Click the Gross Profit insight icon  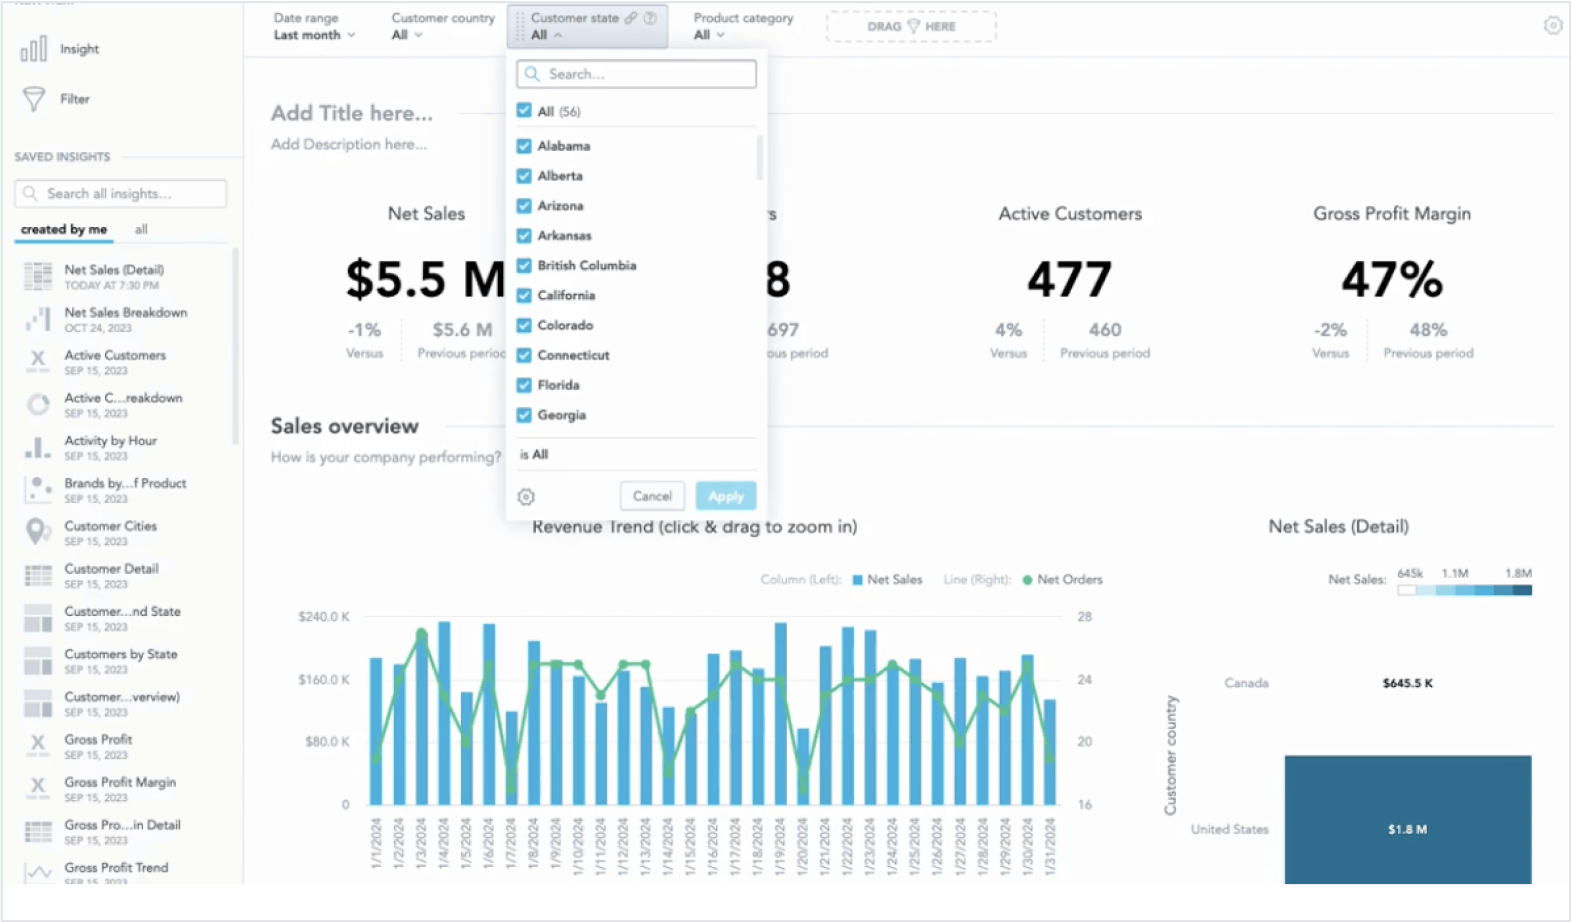[38, 746]
